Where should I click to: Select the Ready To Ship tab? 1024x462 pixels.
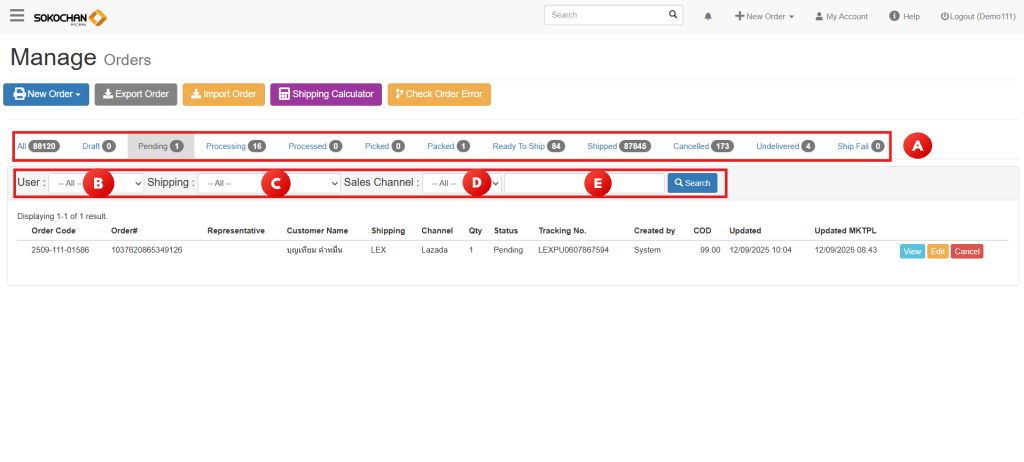(528, 146)
